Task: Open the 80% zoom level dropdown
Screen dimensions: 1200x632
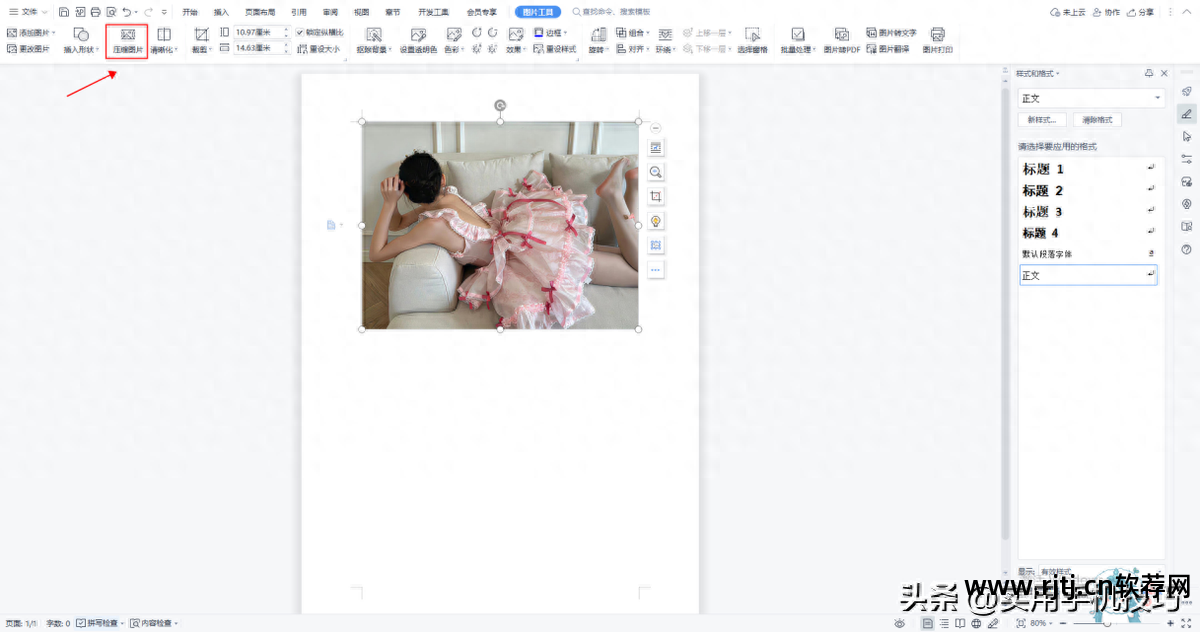Action: pos(1040,623)
